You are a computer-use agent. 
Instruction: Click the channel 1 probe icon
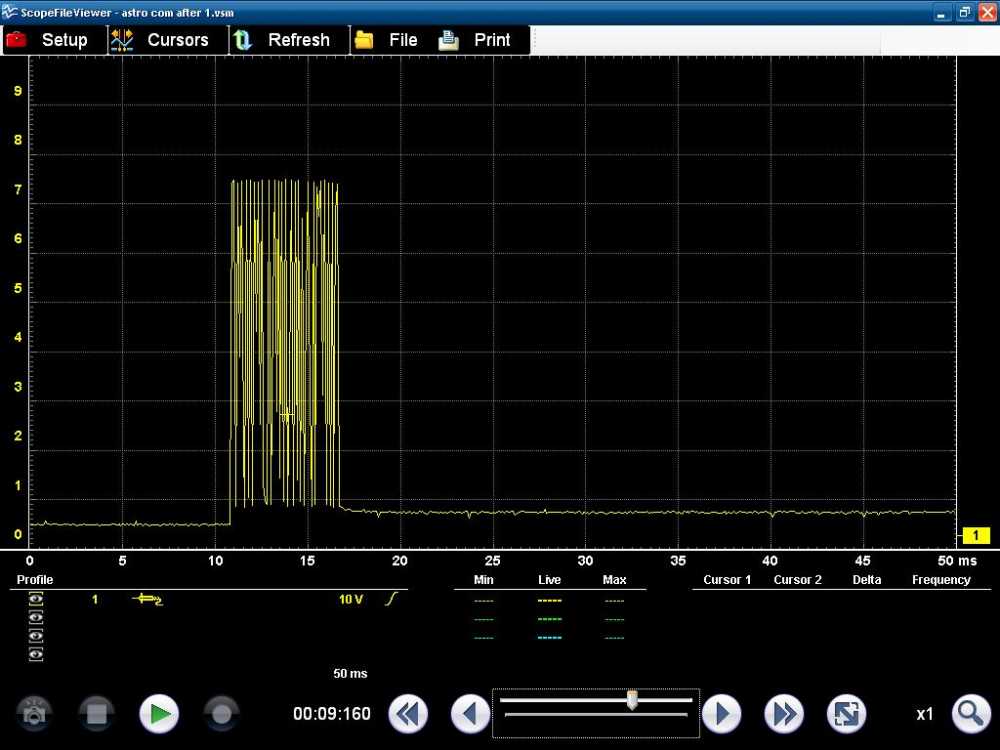coord(147,599)
